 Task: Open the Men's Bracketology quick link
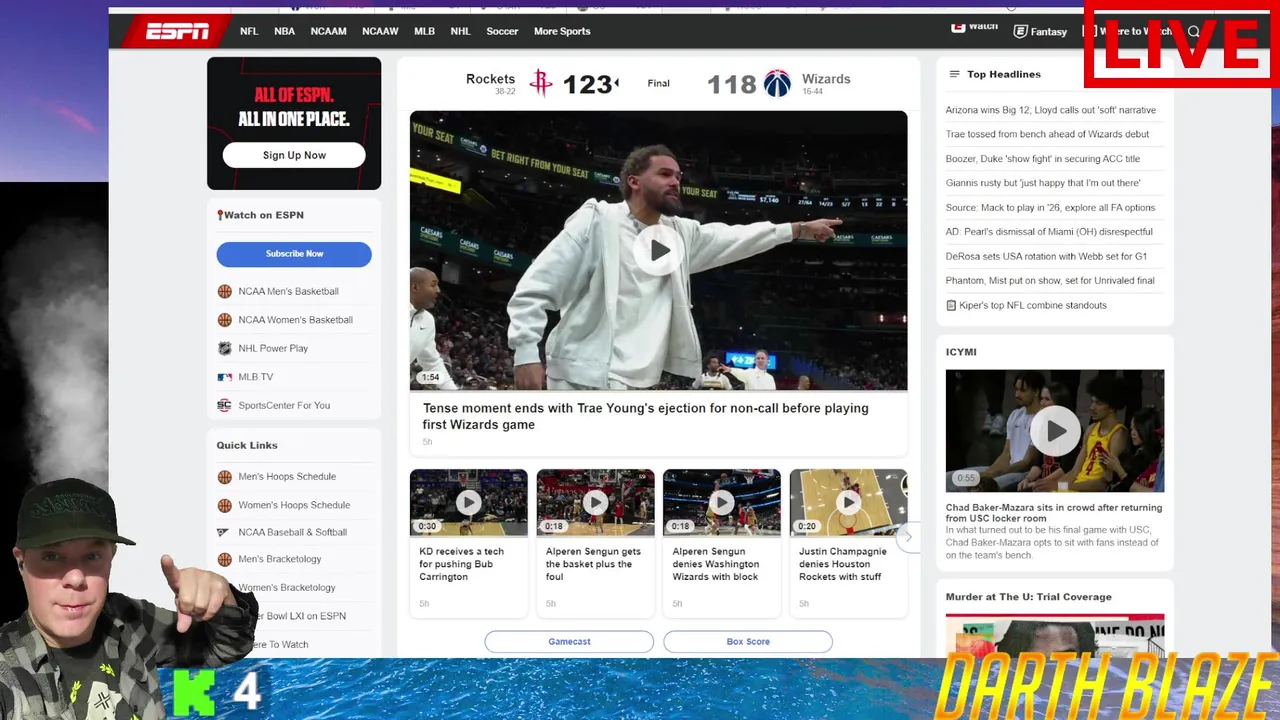click(x=280, y=559)
